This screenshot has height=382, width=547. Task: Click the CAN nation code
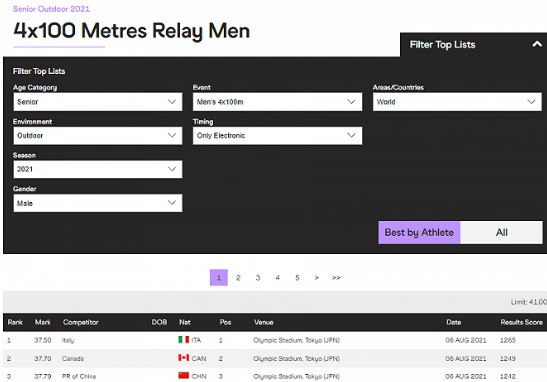(199, 359)
